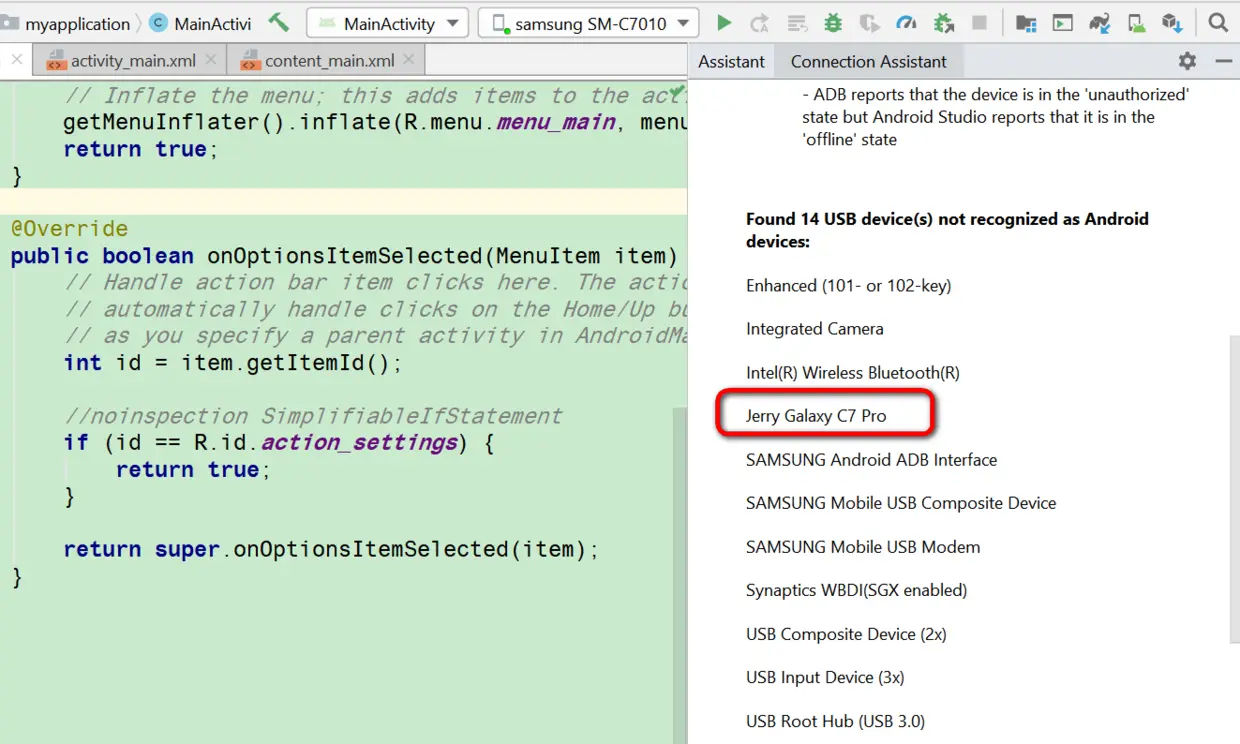The height and width of the screenshot is (744, 1240).
Task: Open Search Everywhere magnifier
Action: click(x=1218, y=22)
